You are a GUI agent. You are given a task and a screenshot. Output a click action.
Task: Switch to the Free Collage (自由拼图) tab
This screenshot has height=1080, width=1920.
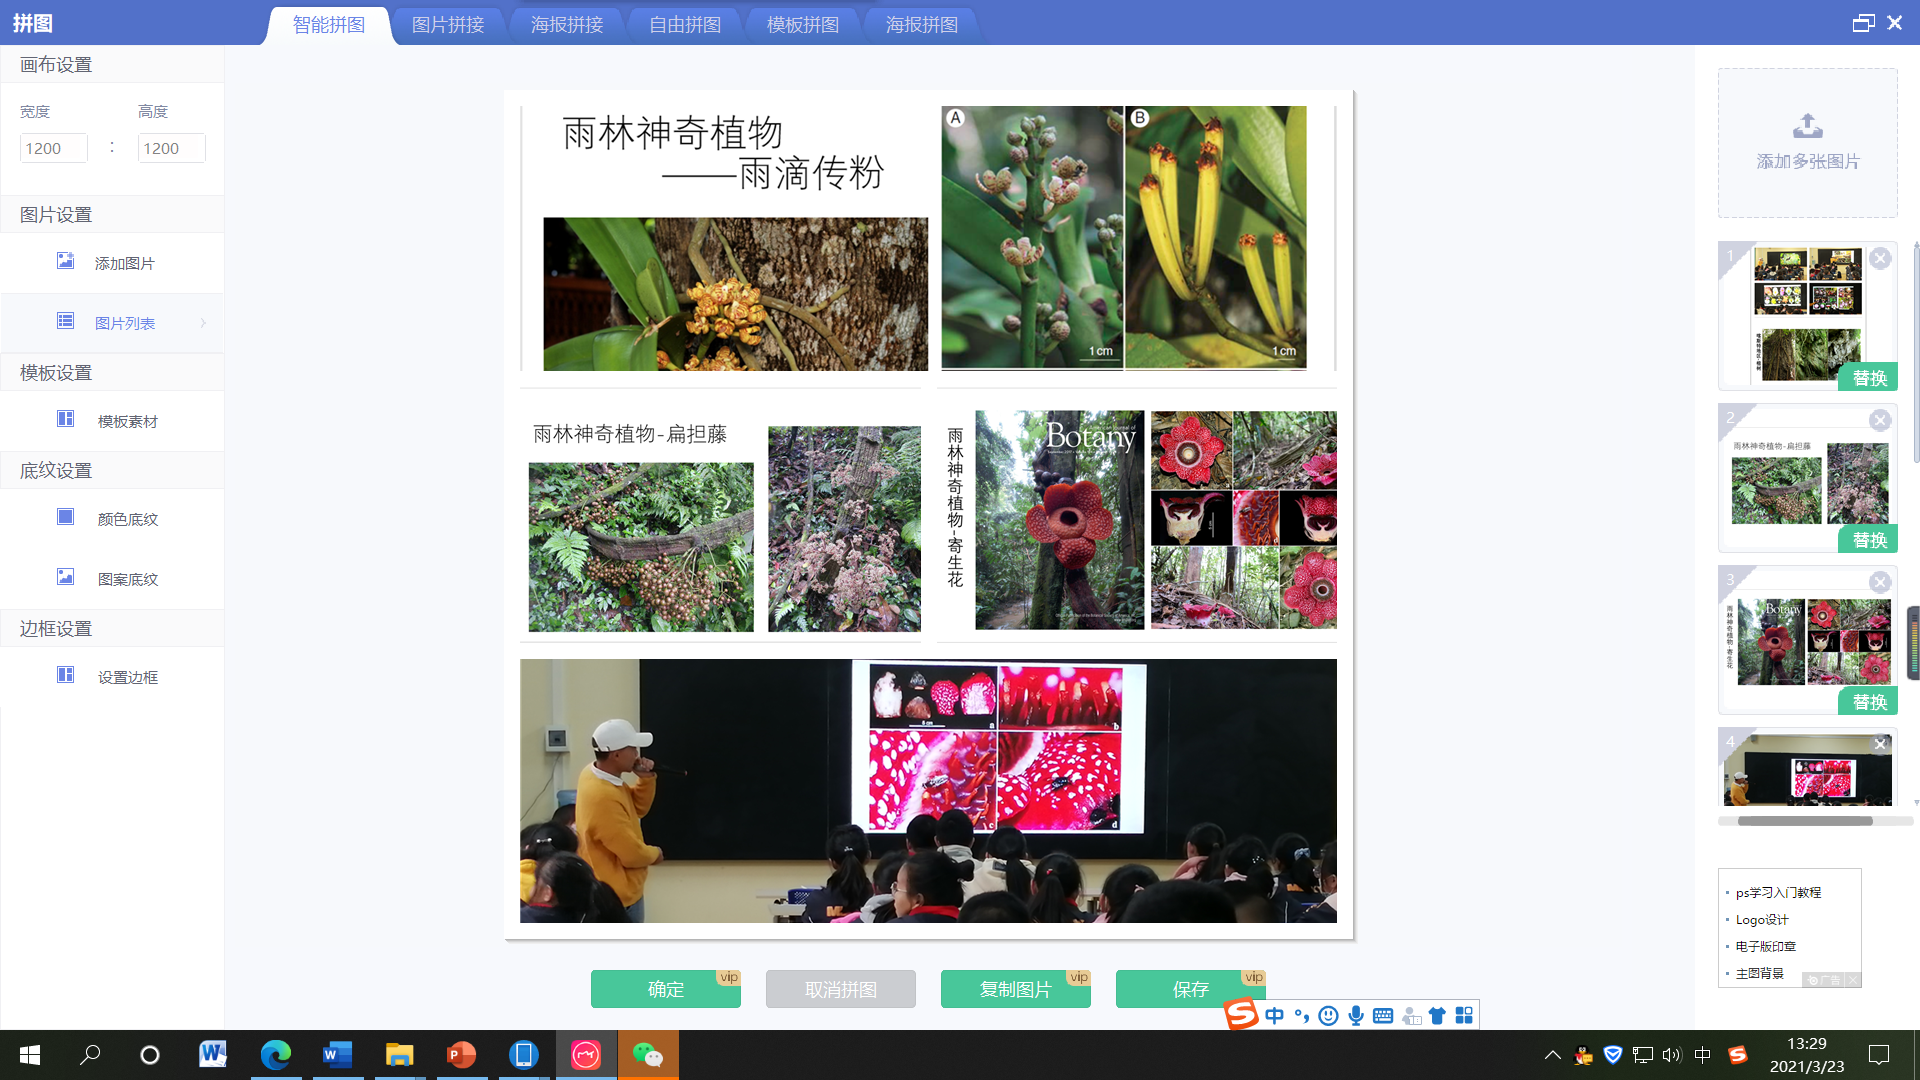(685, 25)
